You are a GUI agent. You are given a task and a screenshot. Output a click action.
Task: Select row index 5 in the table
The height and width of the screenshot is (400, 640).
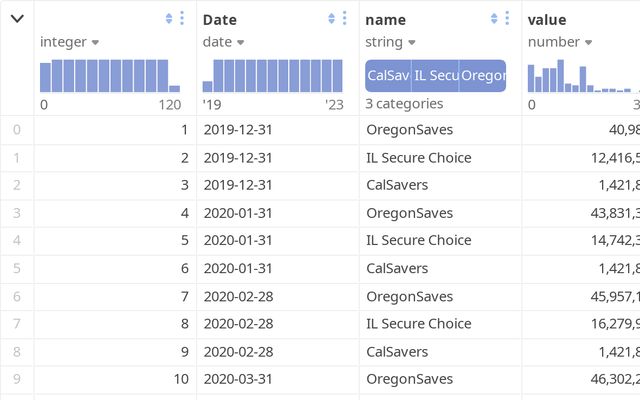[16, 268]
